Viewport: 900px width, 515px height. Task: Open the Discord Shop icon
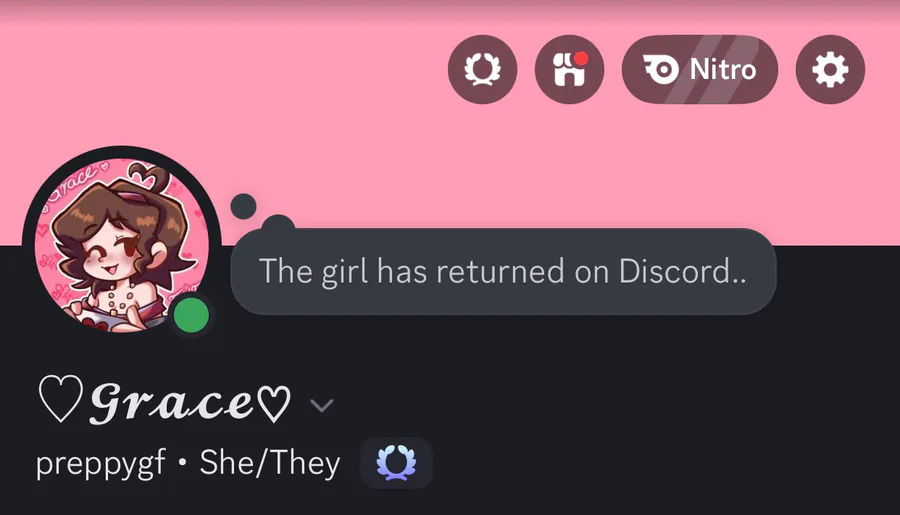click(569, 69)
